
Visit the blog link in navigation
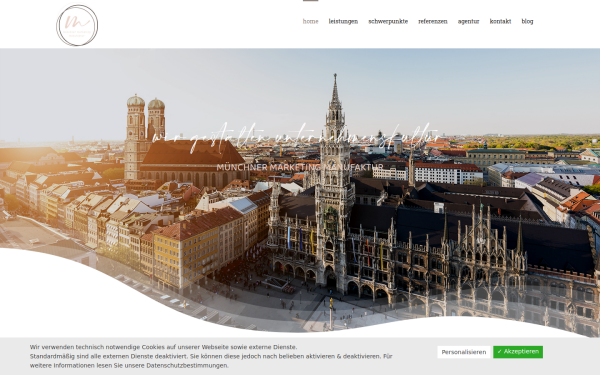[x=527, y=21]
